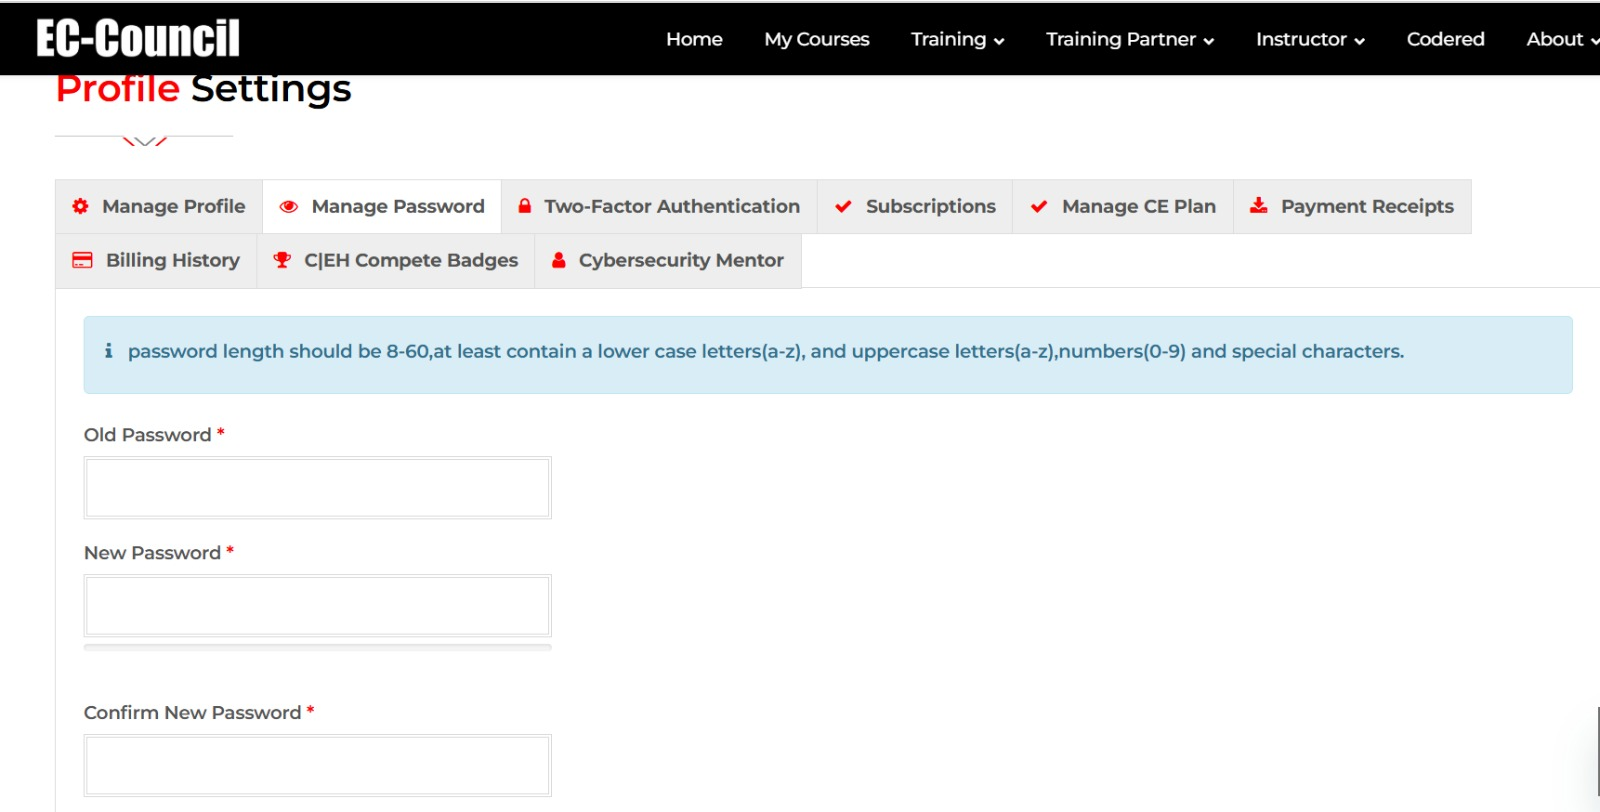Click the checkmark icon beside Subscriptions
Image resolution: width=1600 pixels, height=812 pixels.
click(x=843, y=206)
